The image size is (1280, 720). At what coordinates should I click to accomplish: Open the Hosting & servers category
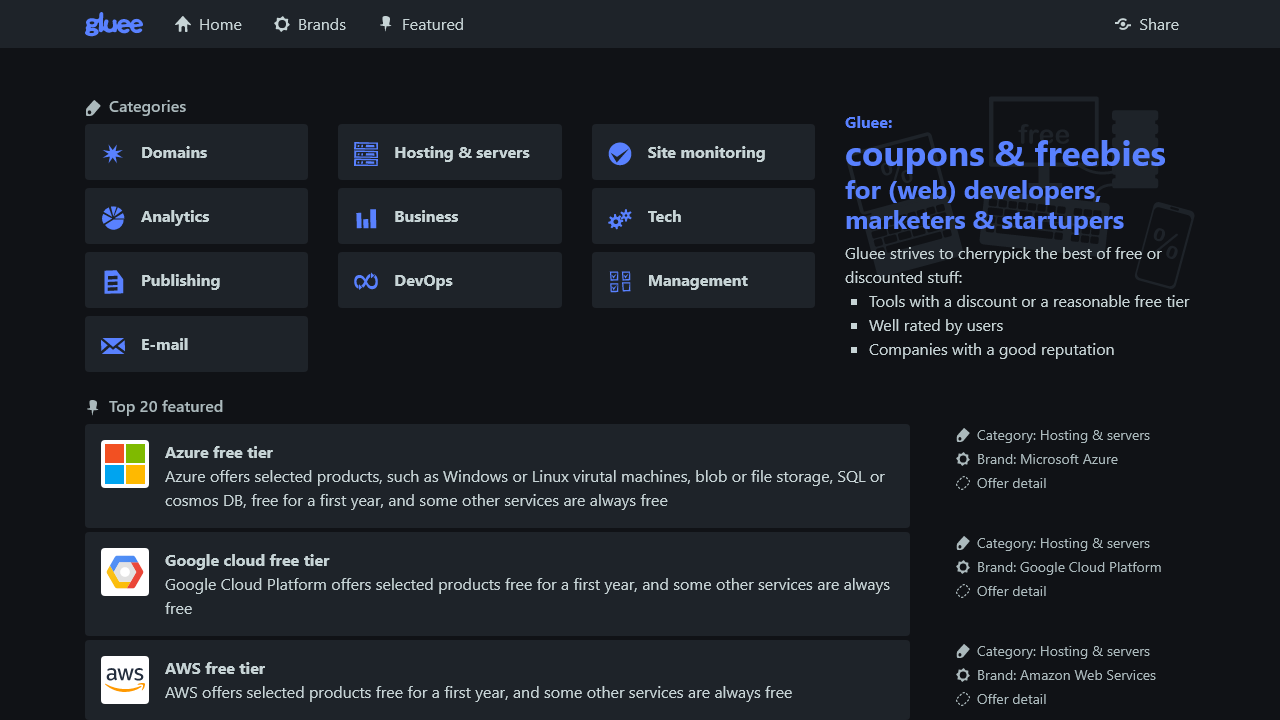coord(450,152)
